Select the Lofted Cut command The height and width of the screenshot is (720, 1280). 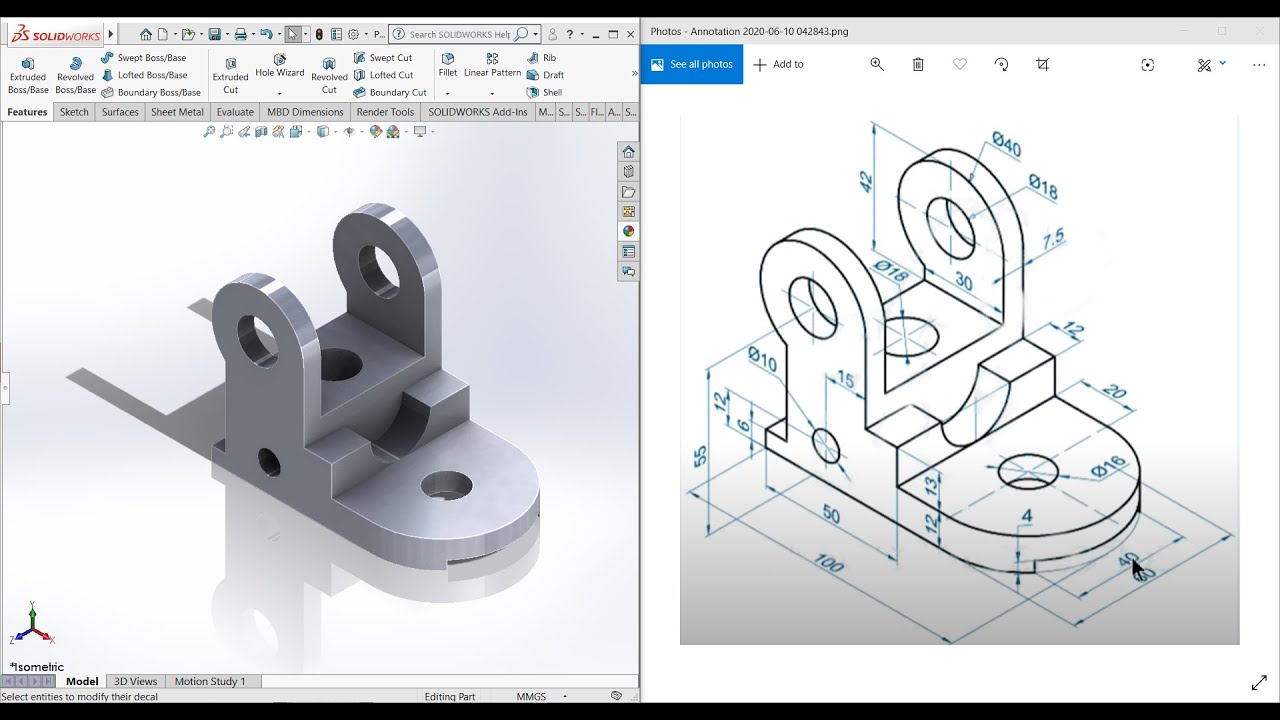pos(383,75)
